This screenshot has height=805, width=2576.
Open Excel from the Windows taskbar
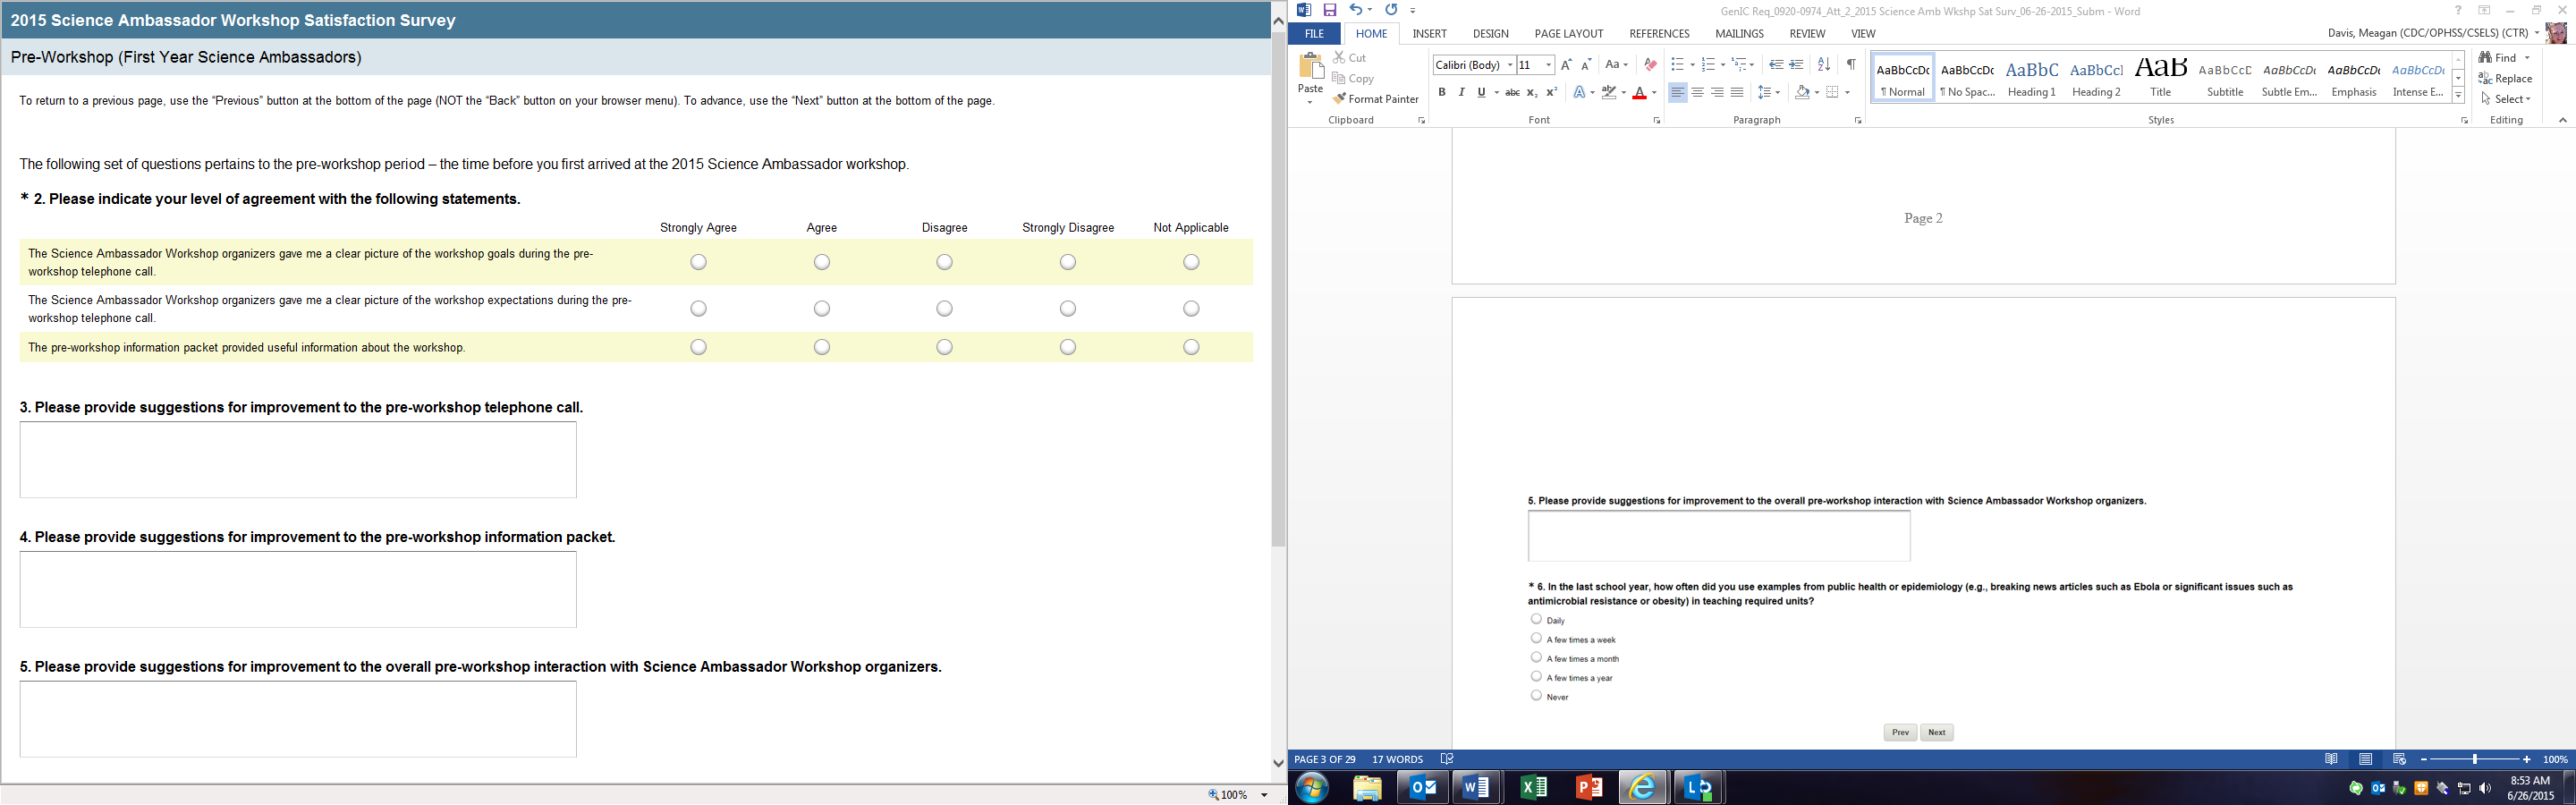[x=1533, y=788]
